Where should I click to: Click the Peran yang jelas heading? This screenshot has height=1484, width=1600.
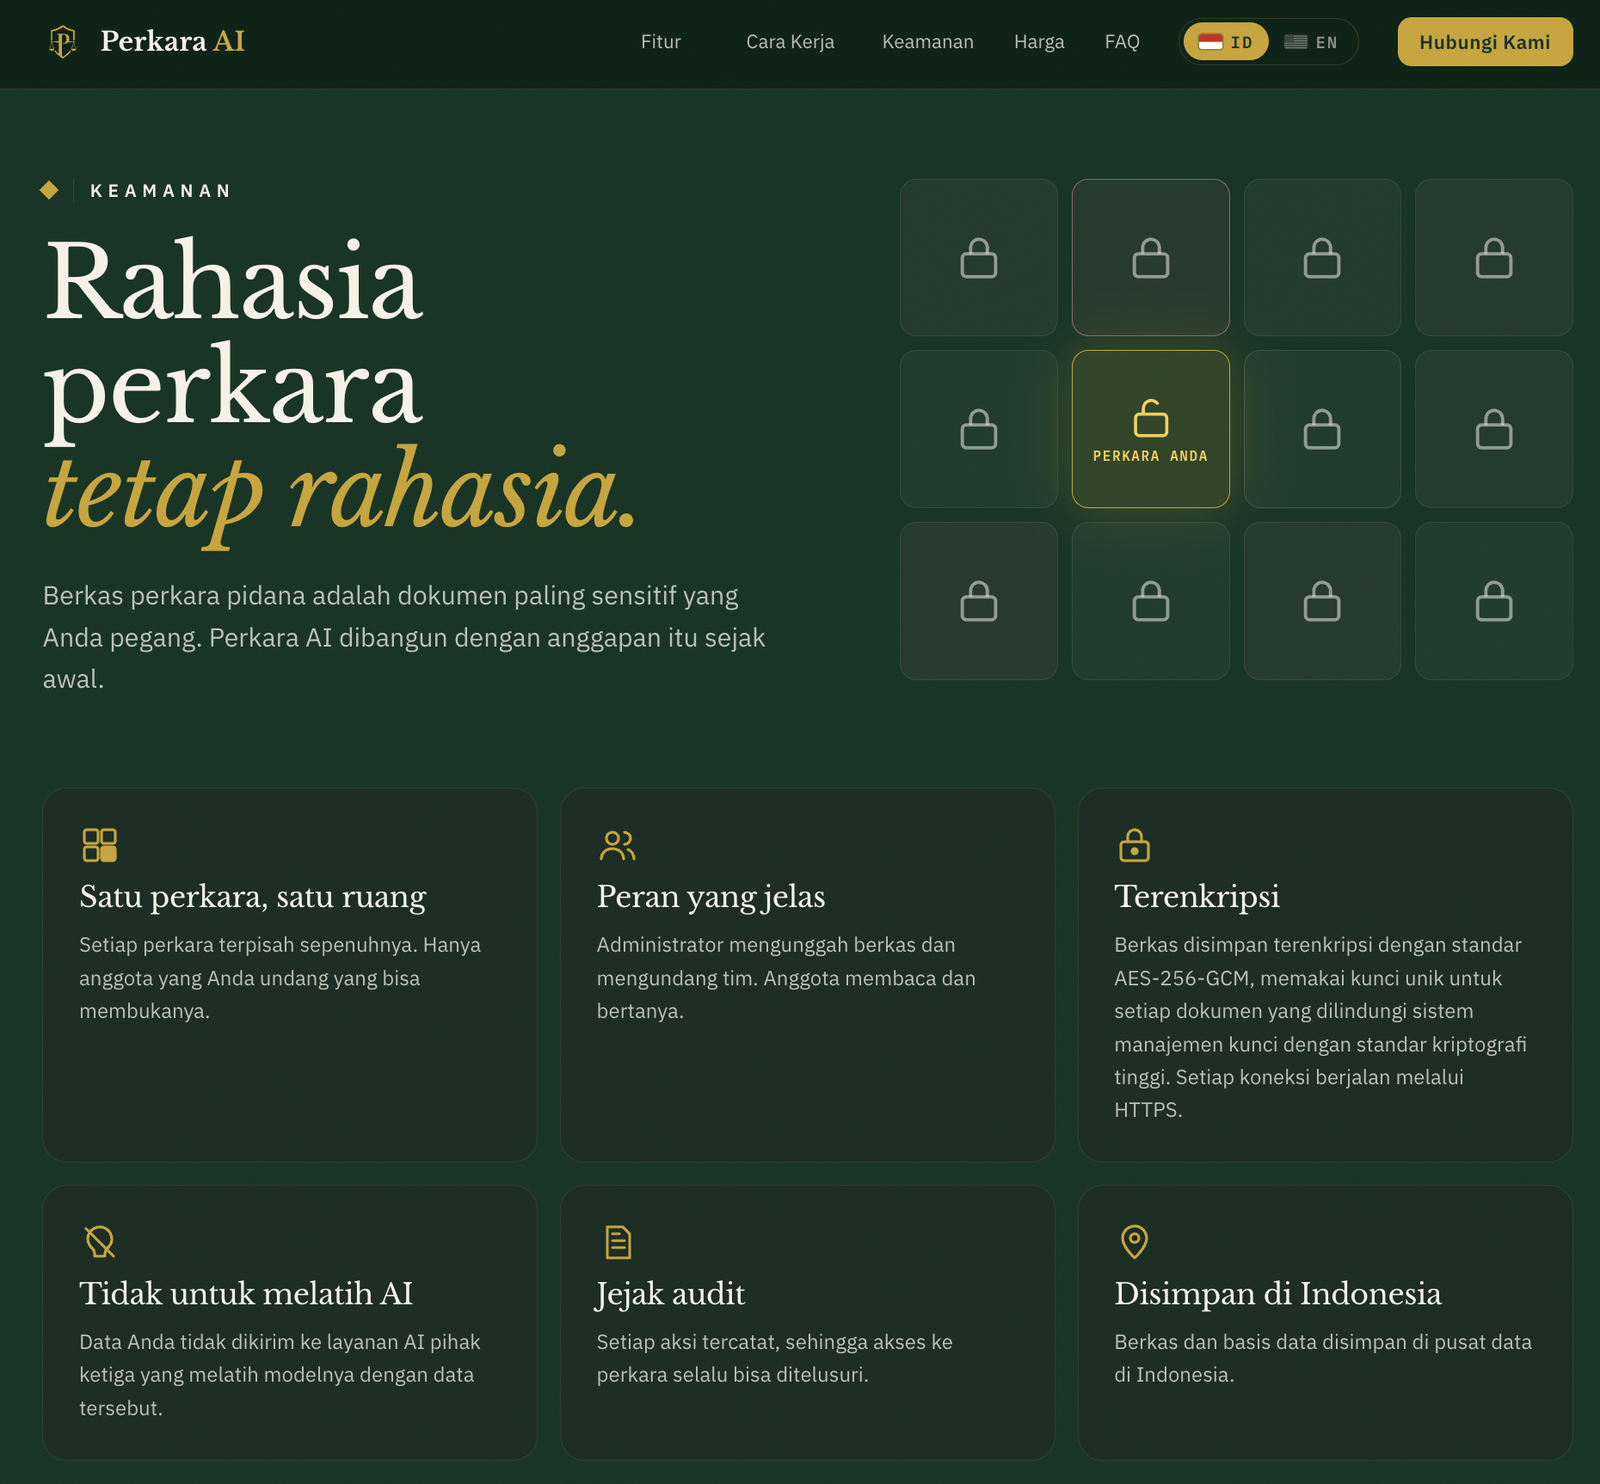point(711,896)
